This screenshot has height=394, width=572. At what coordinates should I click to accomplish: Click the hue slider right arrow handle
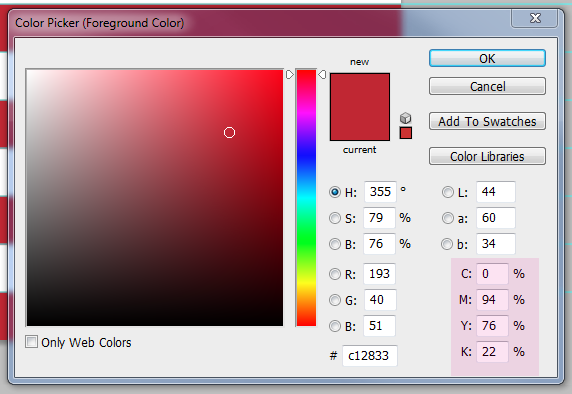pyautogui.click(x=322, y=74)
